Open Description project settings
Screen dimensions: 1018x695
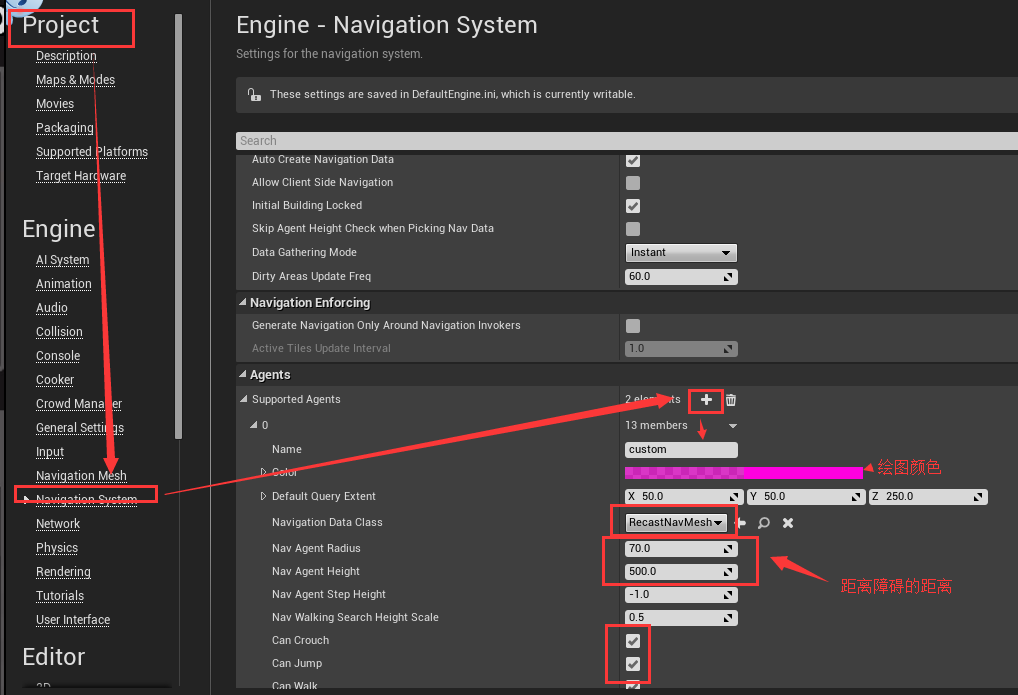[x=66, y=56]
